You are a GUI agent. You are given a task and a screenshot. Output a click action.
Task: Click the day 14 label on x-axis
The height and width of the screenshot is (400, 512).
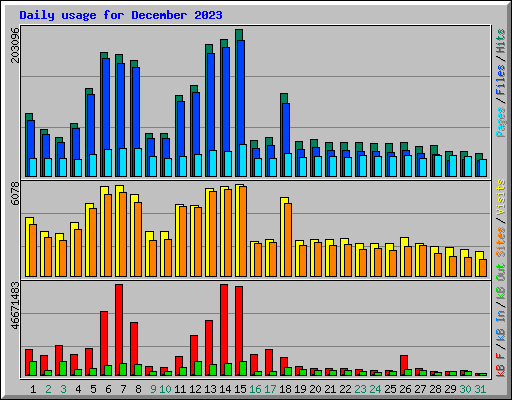[x=225, y=389]
